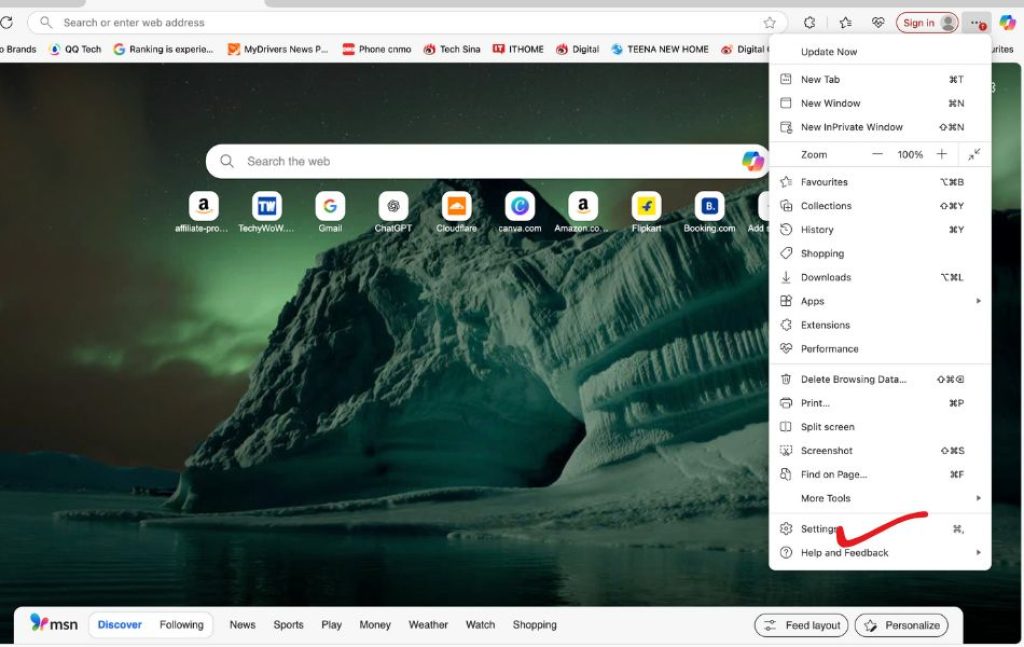
Task: Choose Print... from the menu
Action: 880,403
